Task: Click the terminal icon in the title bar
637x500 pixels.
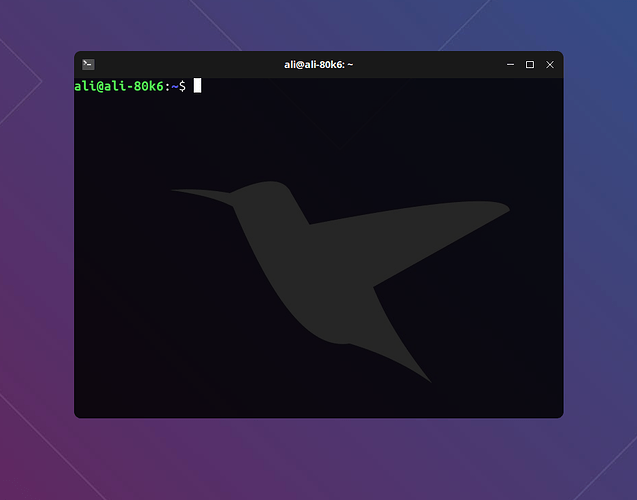Action: (88, 64)
